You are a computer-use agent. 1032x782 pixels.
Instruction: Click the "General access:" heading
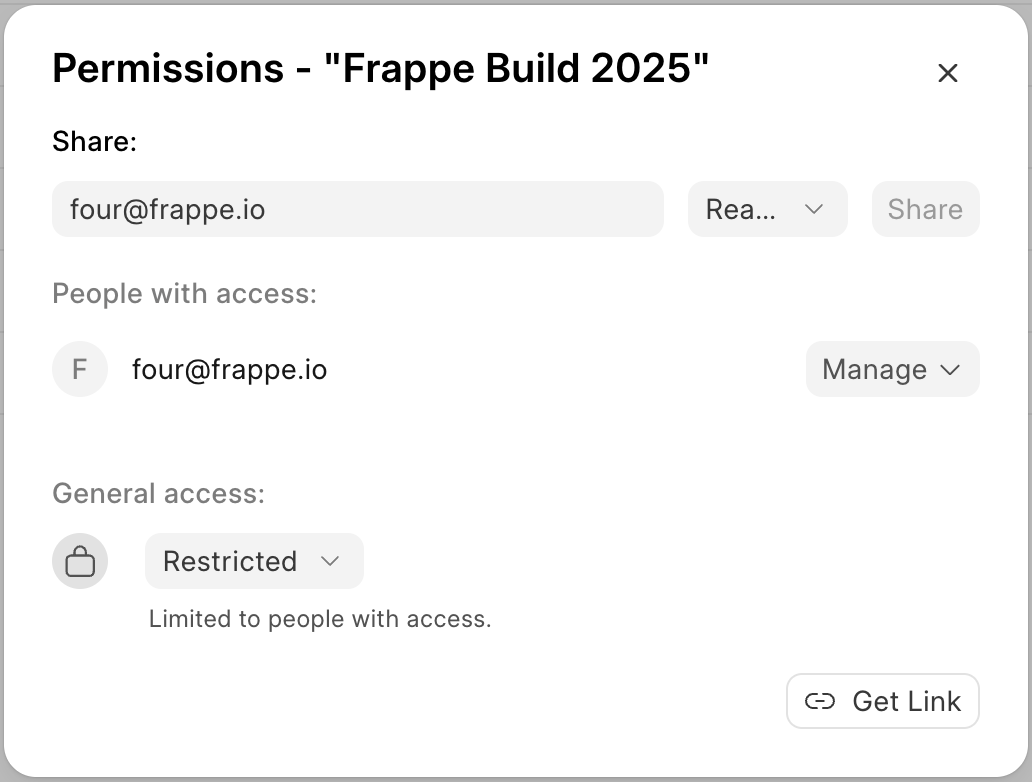click(x=159, y=494)
